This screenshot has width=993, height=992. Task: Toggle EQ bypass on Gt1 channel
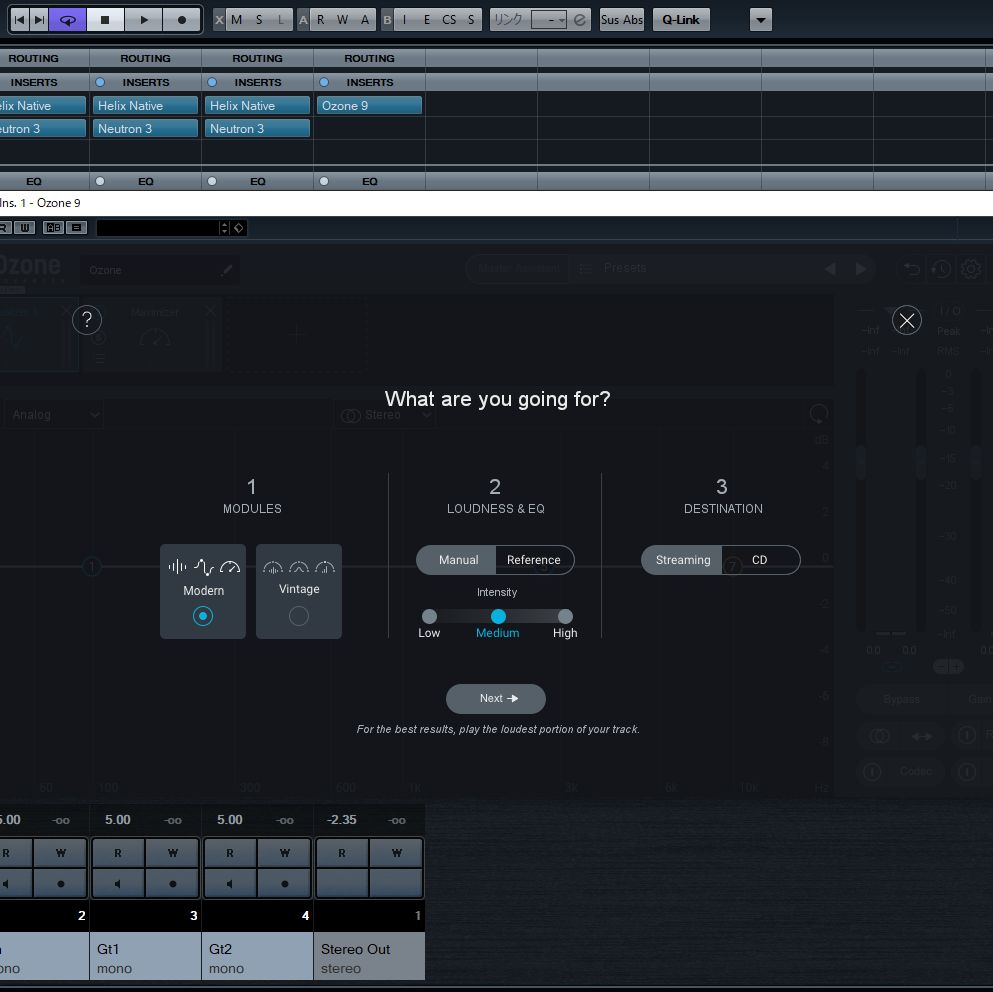99,181
